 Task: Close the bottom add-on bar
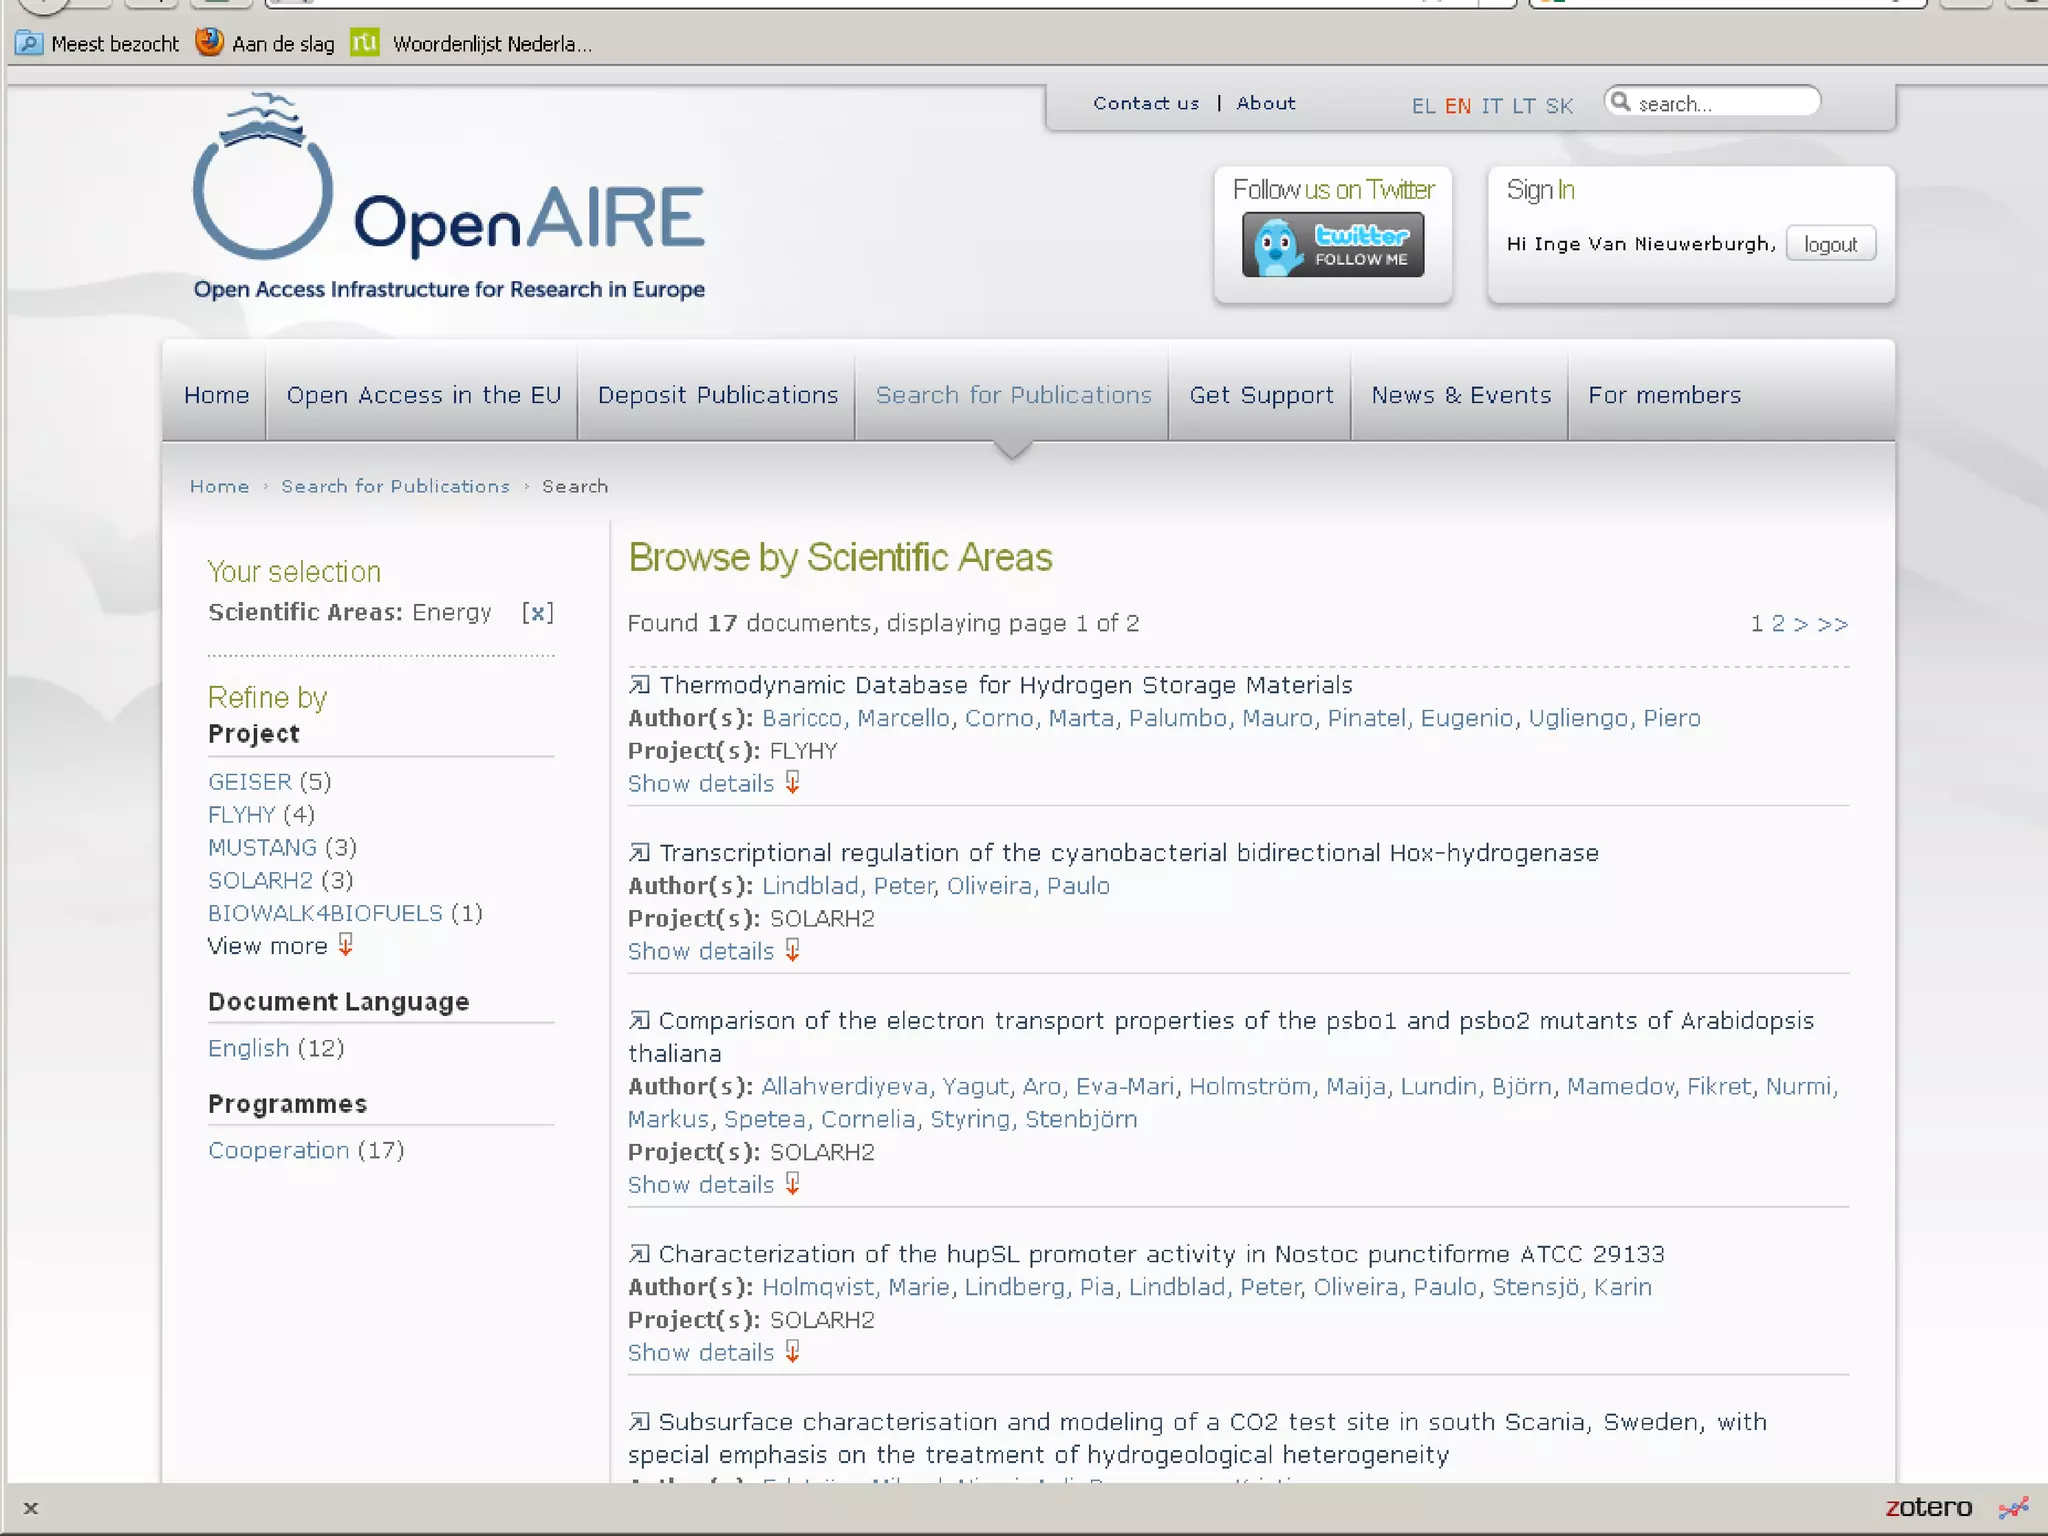click(31, 1508)
